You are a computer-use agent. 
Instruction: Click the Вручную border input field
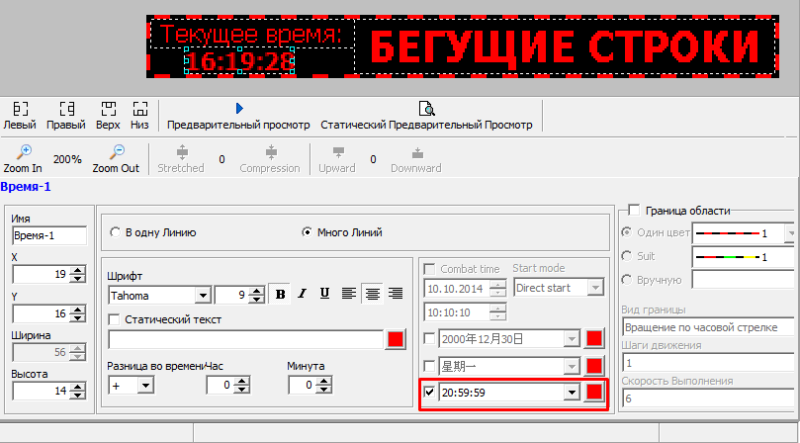(x=745, y=280)
